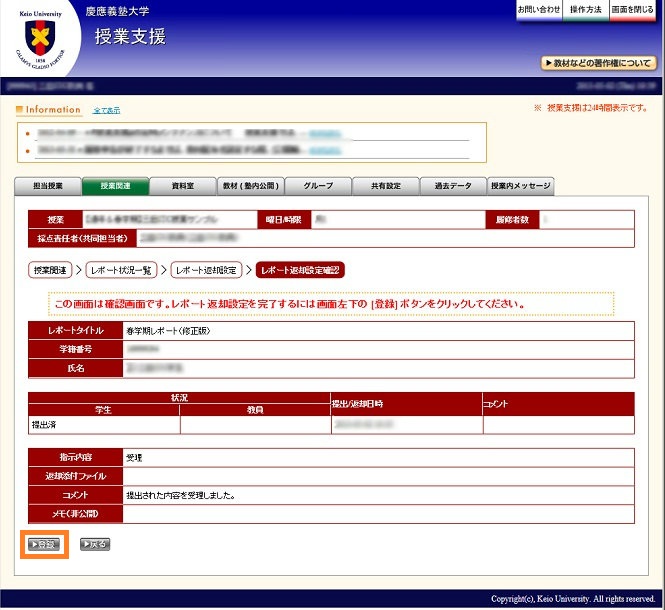The image size is (665, 610).
Task: Switch to the 担当授業 tab
Action: point(48,186)
